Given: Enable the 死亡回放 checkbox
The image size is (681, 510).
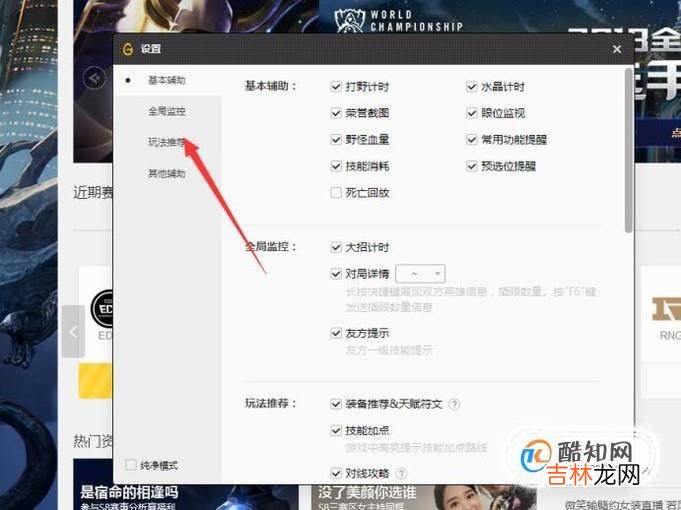Looking at the screenshot, I should 337,192.
